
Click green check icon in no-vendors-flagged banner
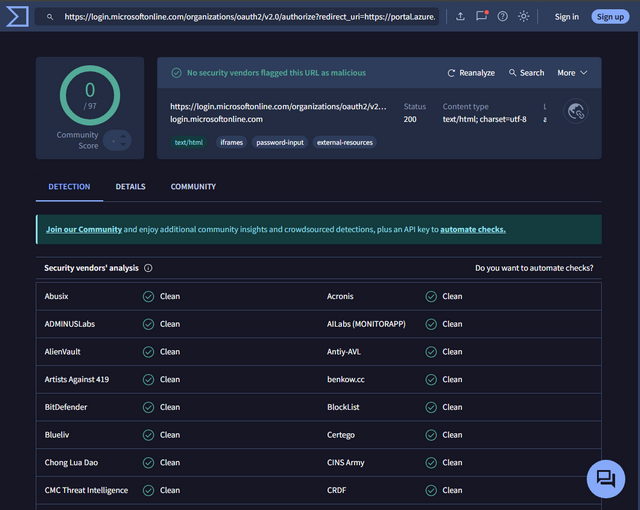point(176,73)
